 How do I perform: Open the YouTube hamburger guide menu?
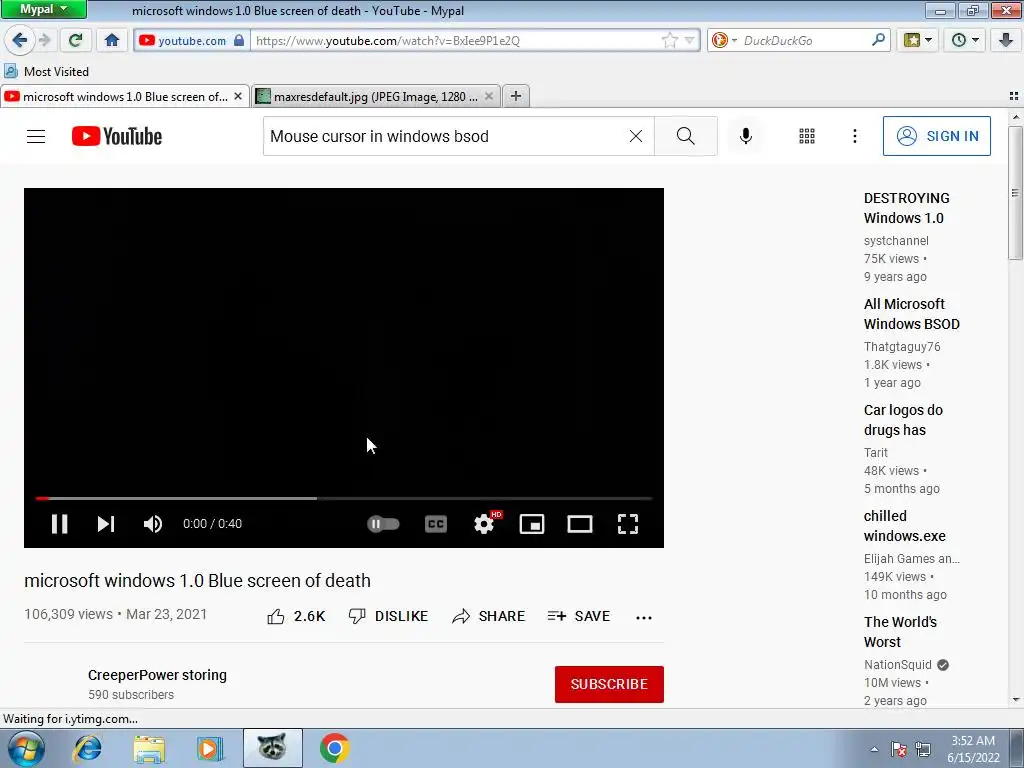[x=36, y=136]
